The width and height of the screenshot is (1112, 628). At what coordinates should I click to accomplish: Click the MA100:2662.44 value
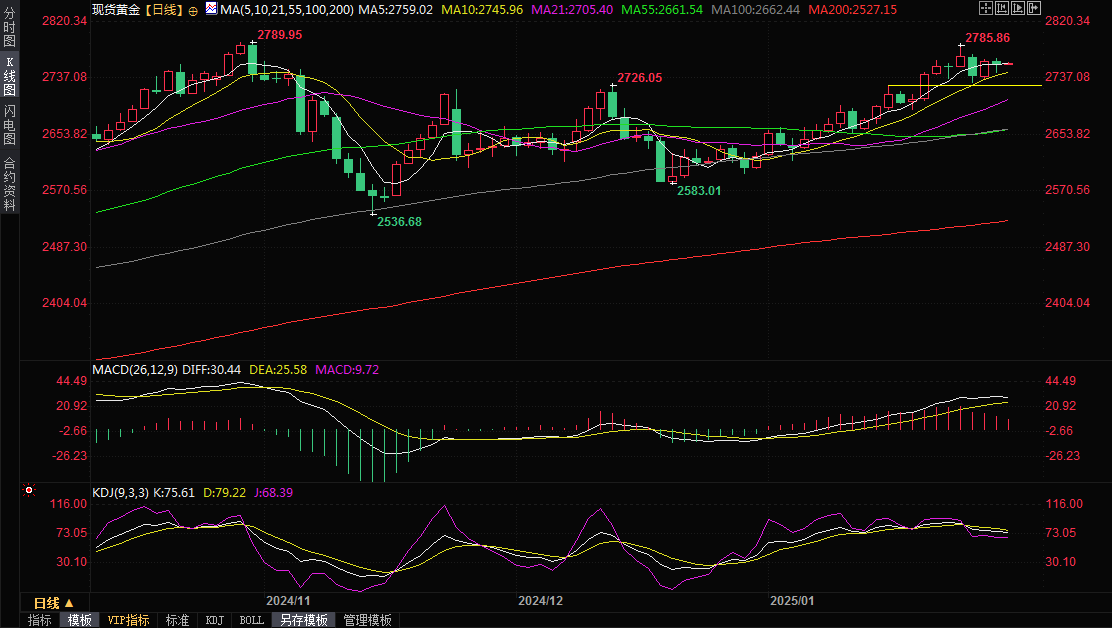tap(755, 10)
